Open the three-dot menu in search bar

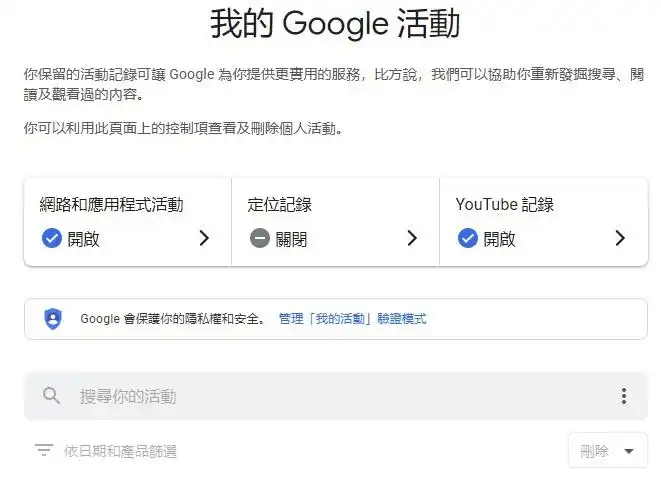(623, 396)
